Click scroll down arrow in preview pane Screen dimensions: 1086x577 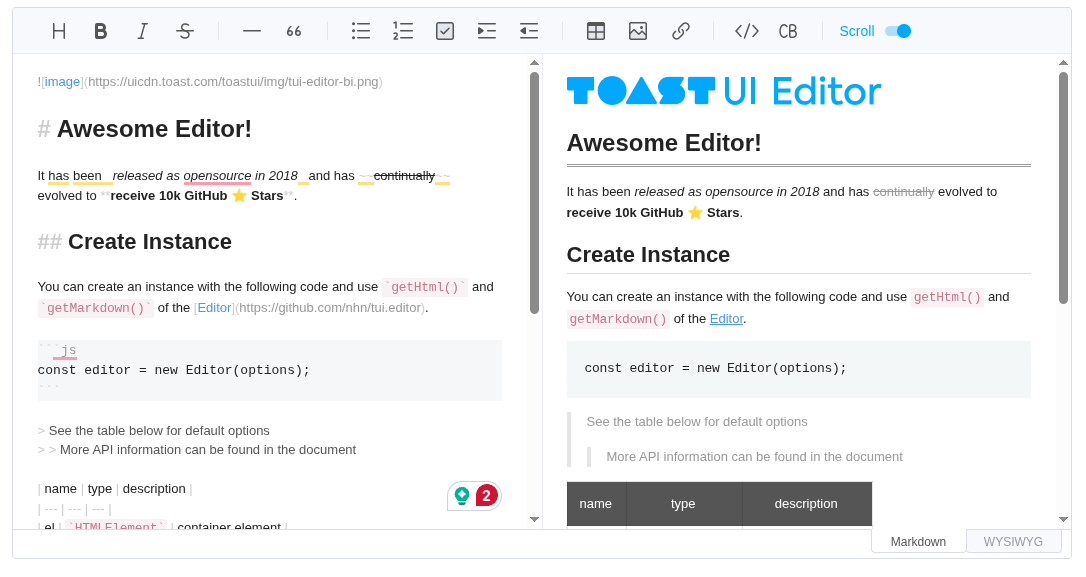click(x=1063, y=519)
